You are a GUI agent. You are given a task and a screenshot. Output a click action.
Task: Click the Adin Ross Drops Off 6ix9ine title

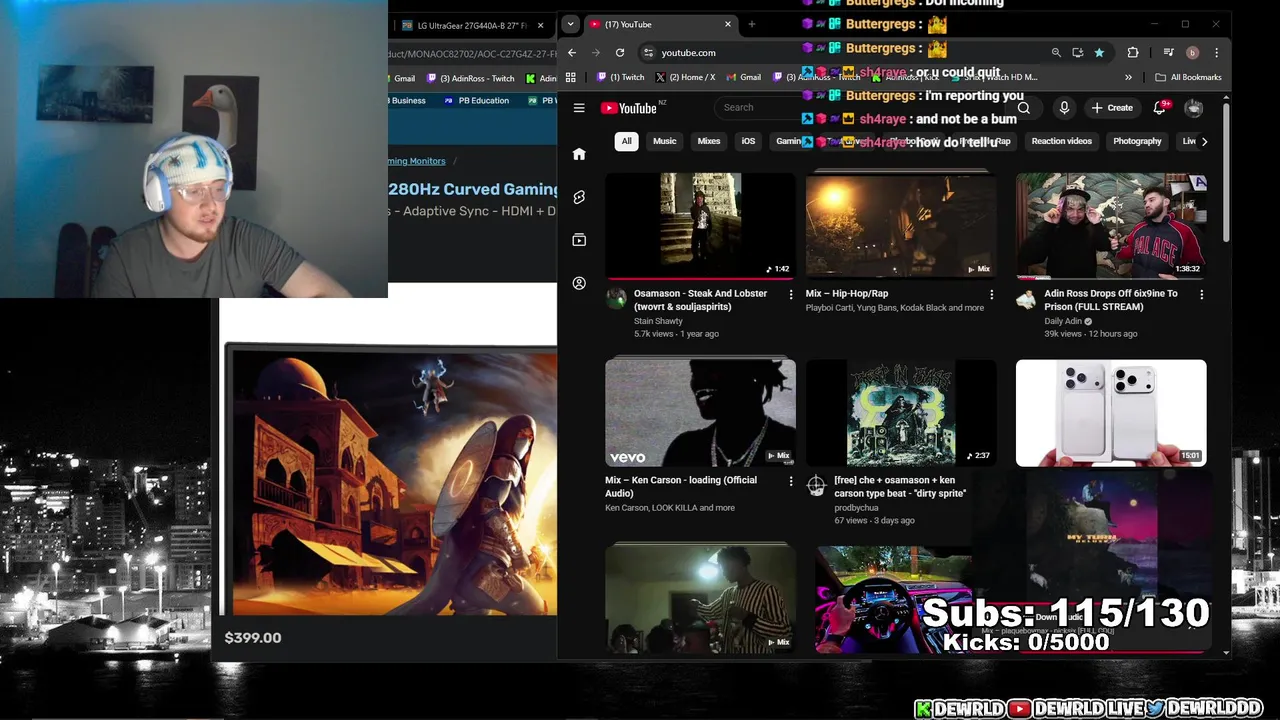tap(1110, 300)
